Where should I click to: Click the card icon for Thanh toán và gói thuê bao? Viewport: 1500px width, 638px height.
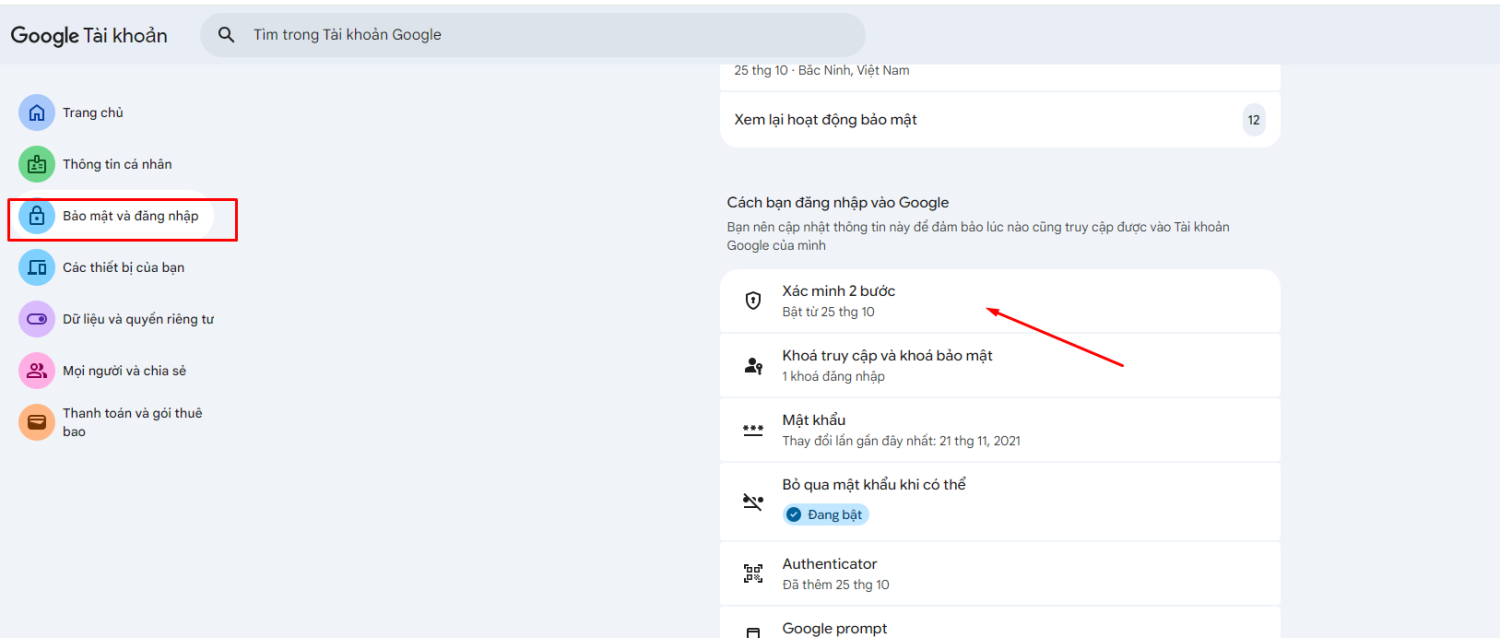[36, 422]
